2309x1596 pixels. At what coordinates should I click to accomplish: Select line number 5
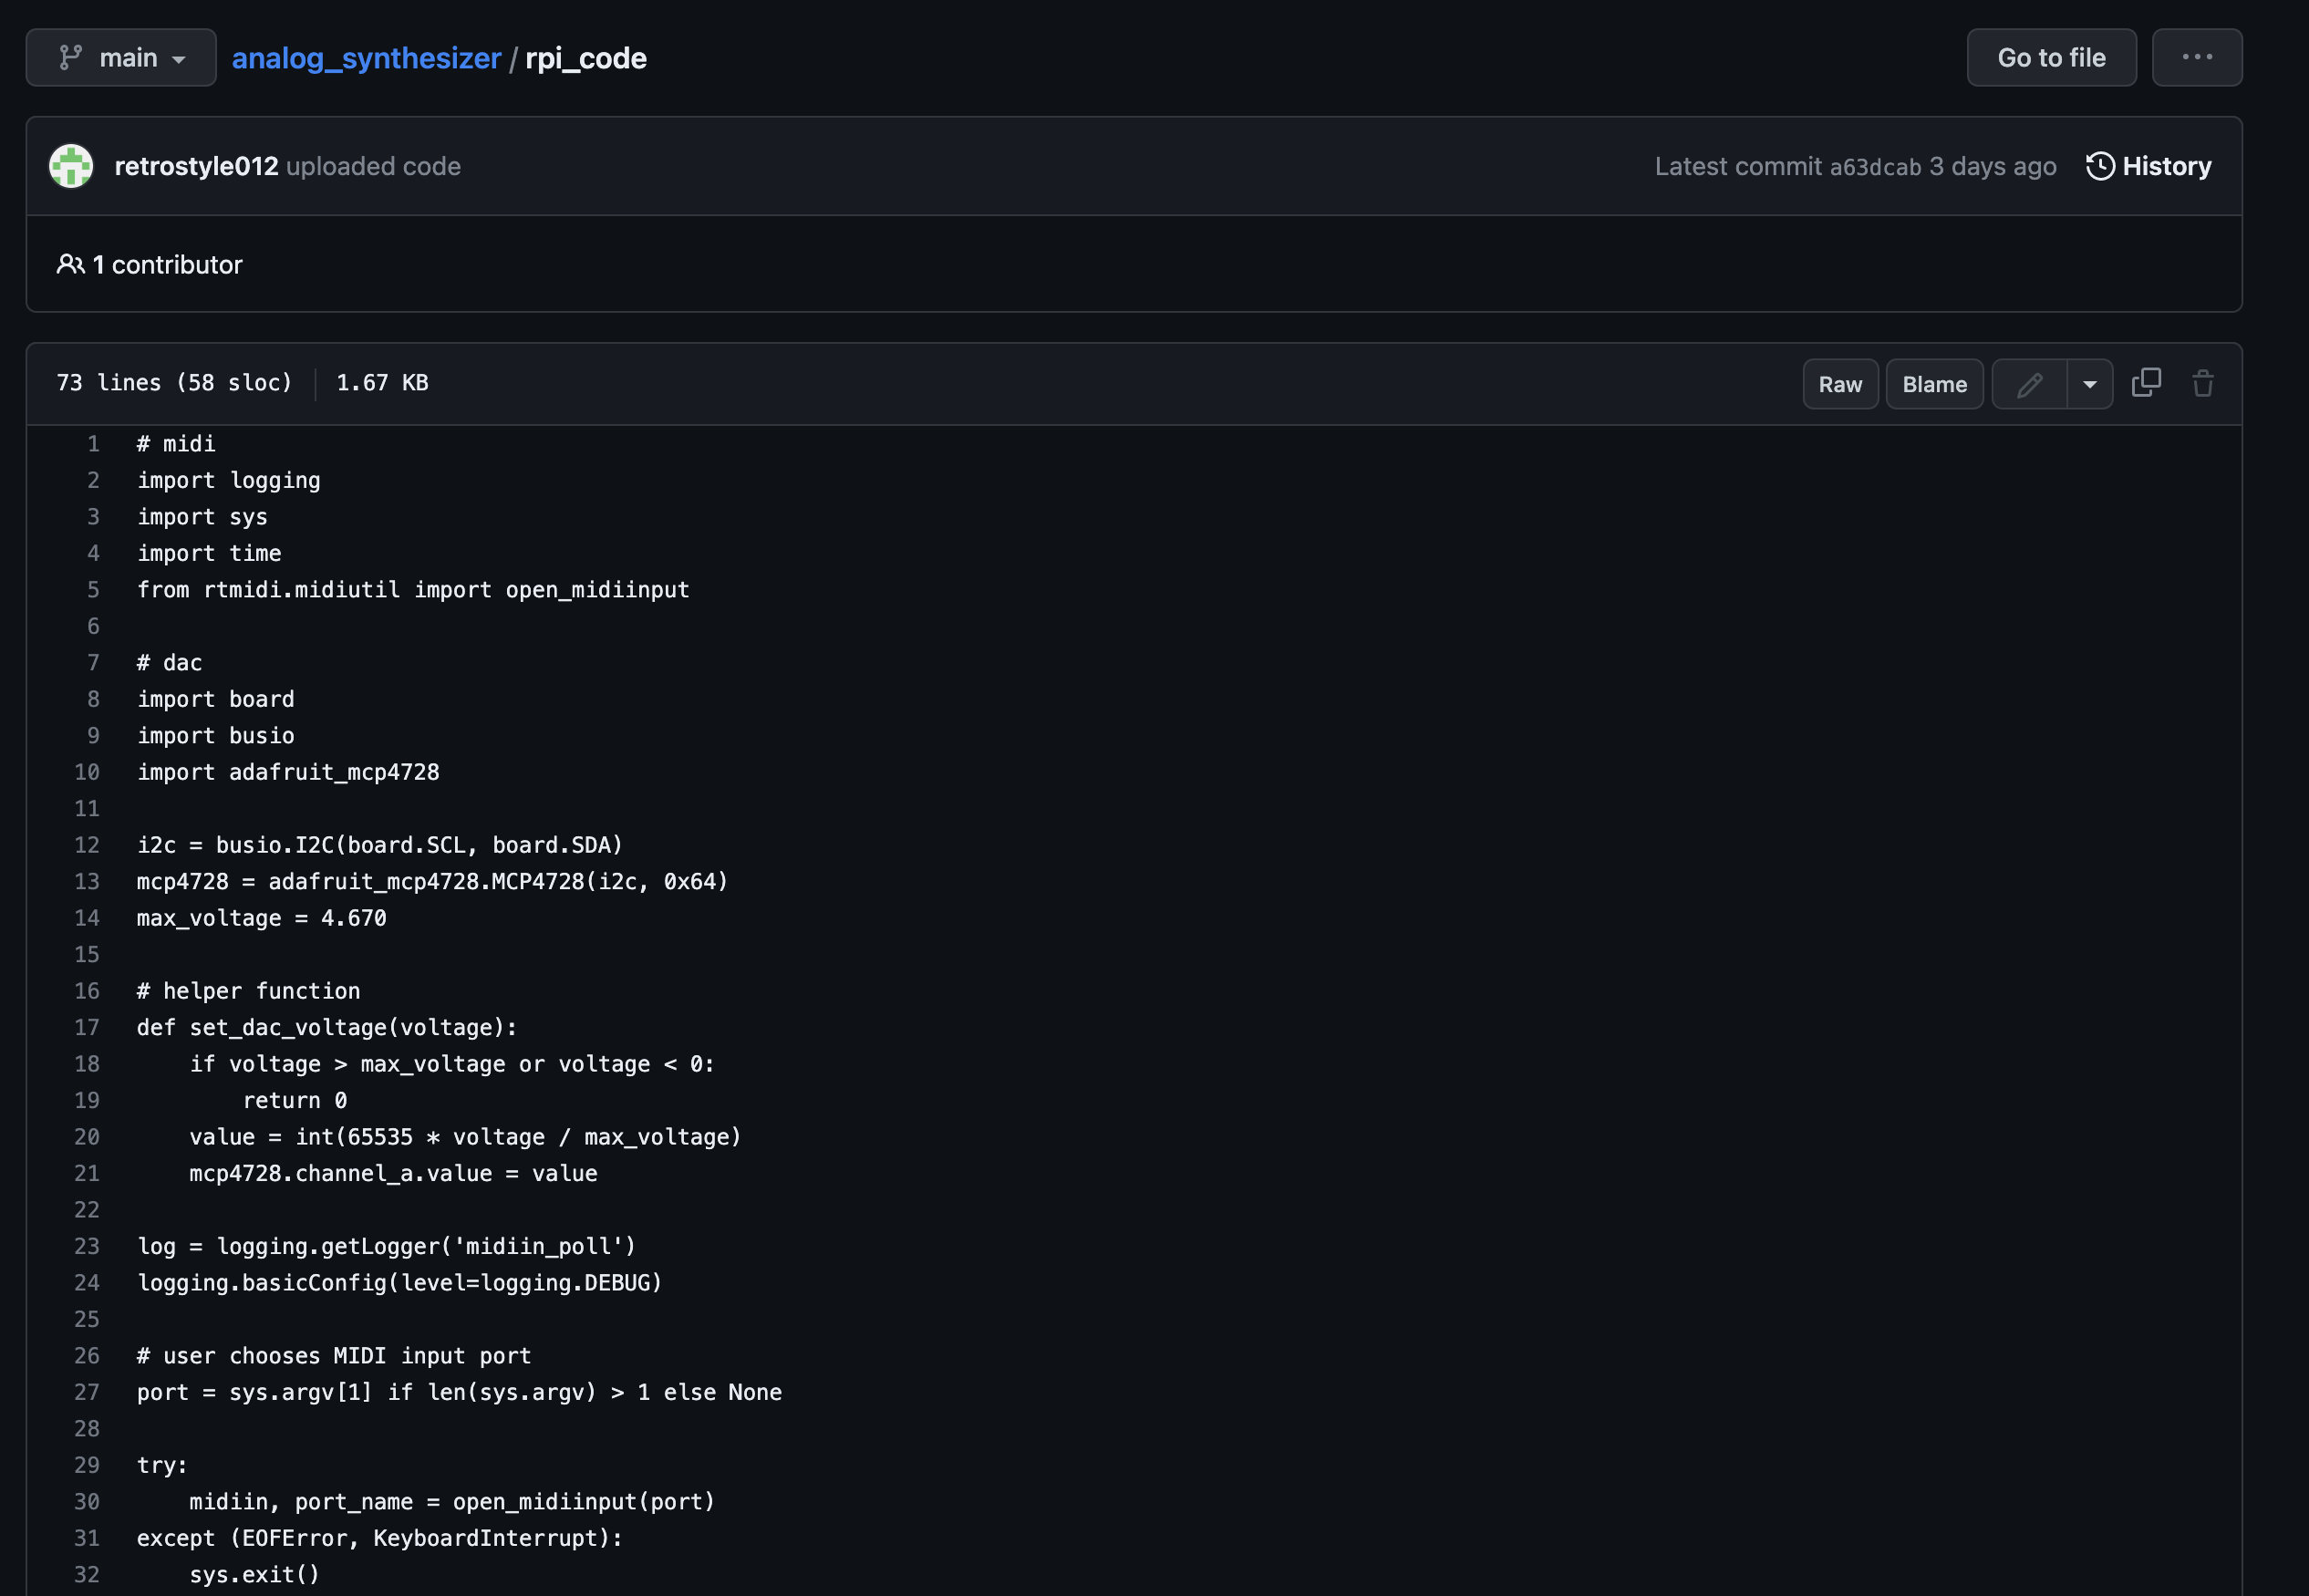[93, 590]
